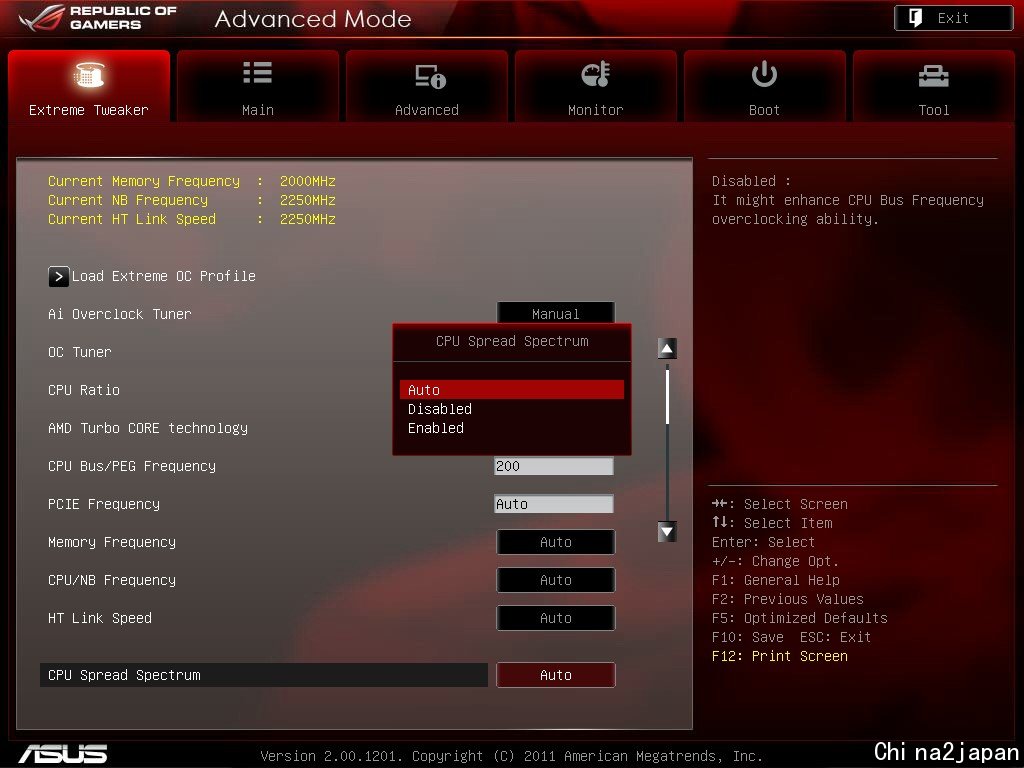1024x768 pixels.
Task: Select the Ai Overclock Tuner label
Action: [120, 314]
